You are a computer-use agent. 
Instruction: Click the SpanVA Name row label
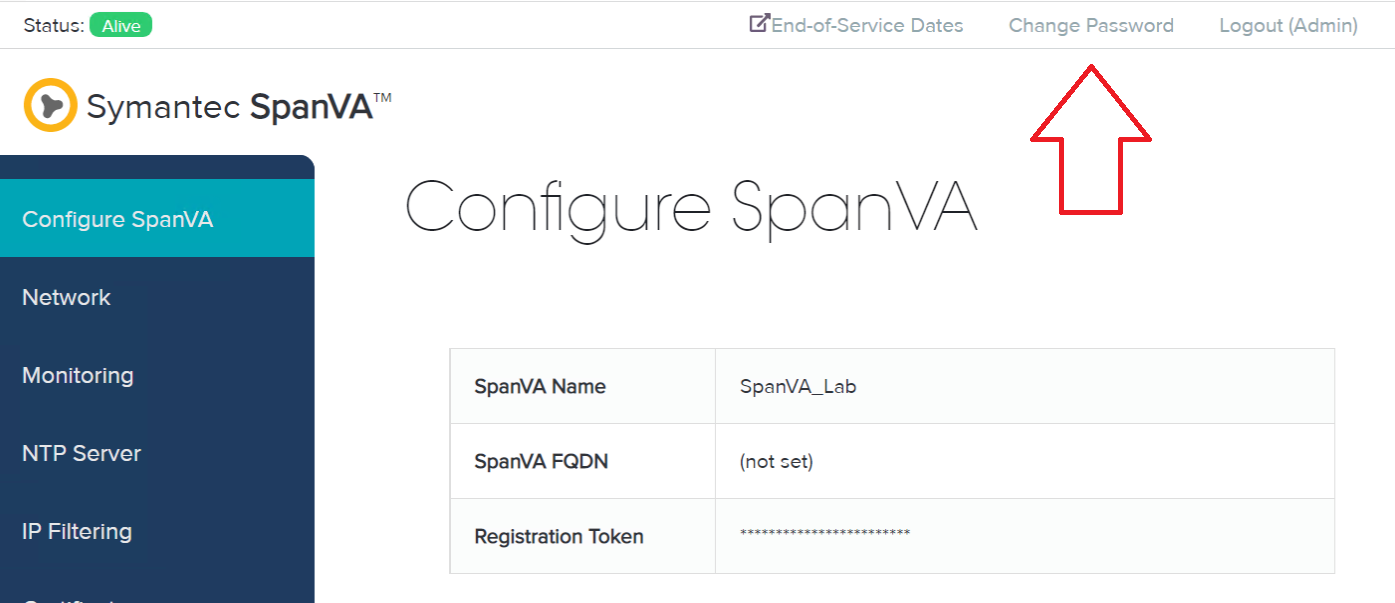[x=540, y=387]
